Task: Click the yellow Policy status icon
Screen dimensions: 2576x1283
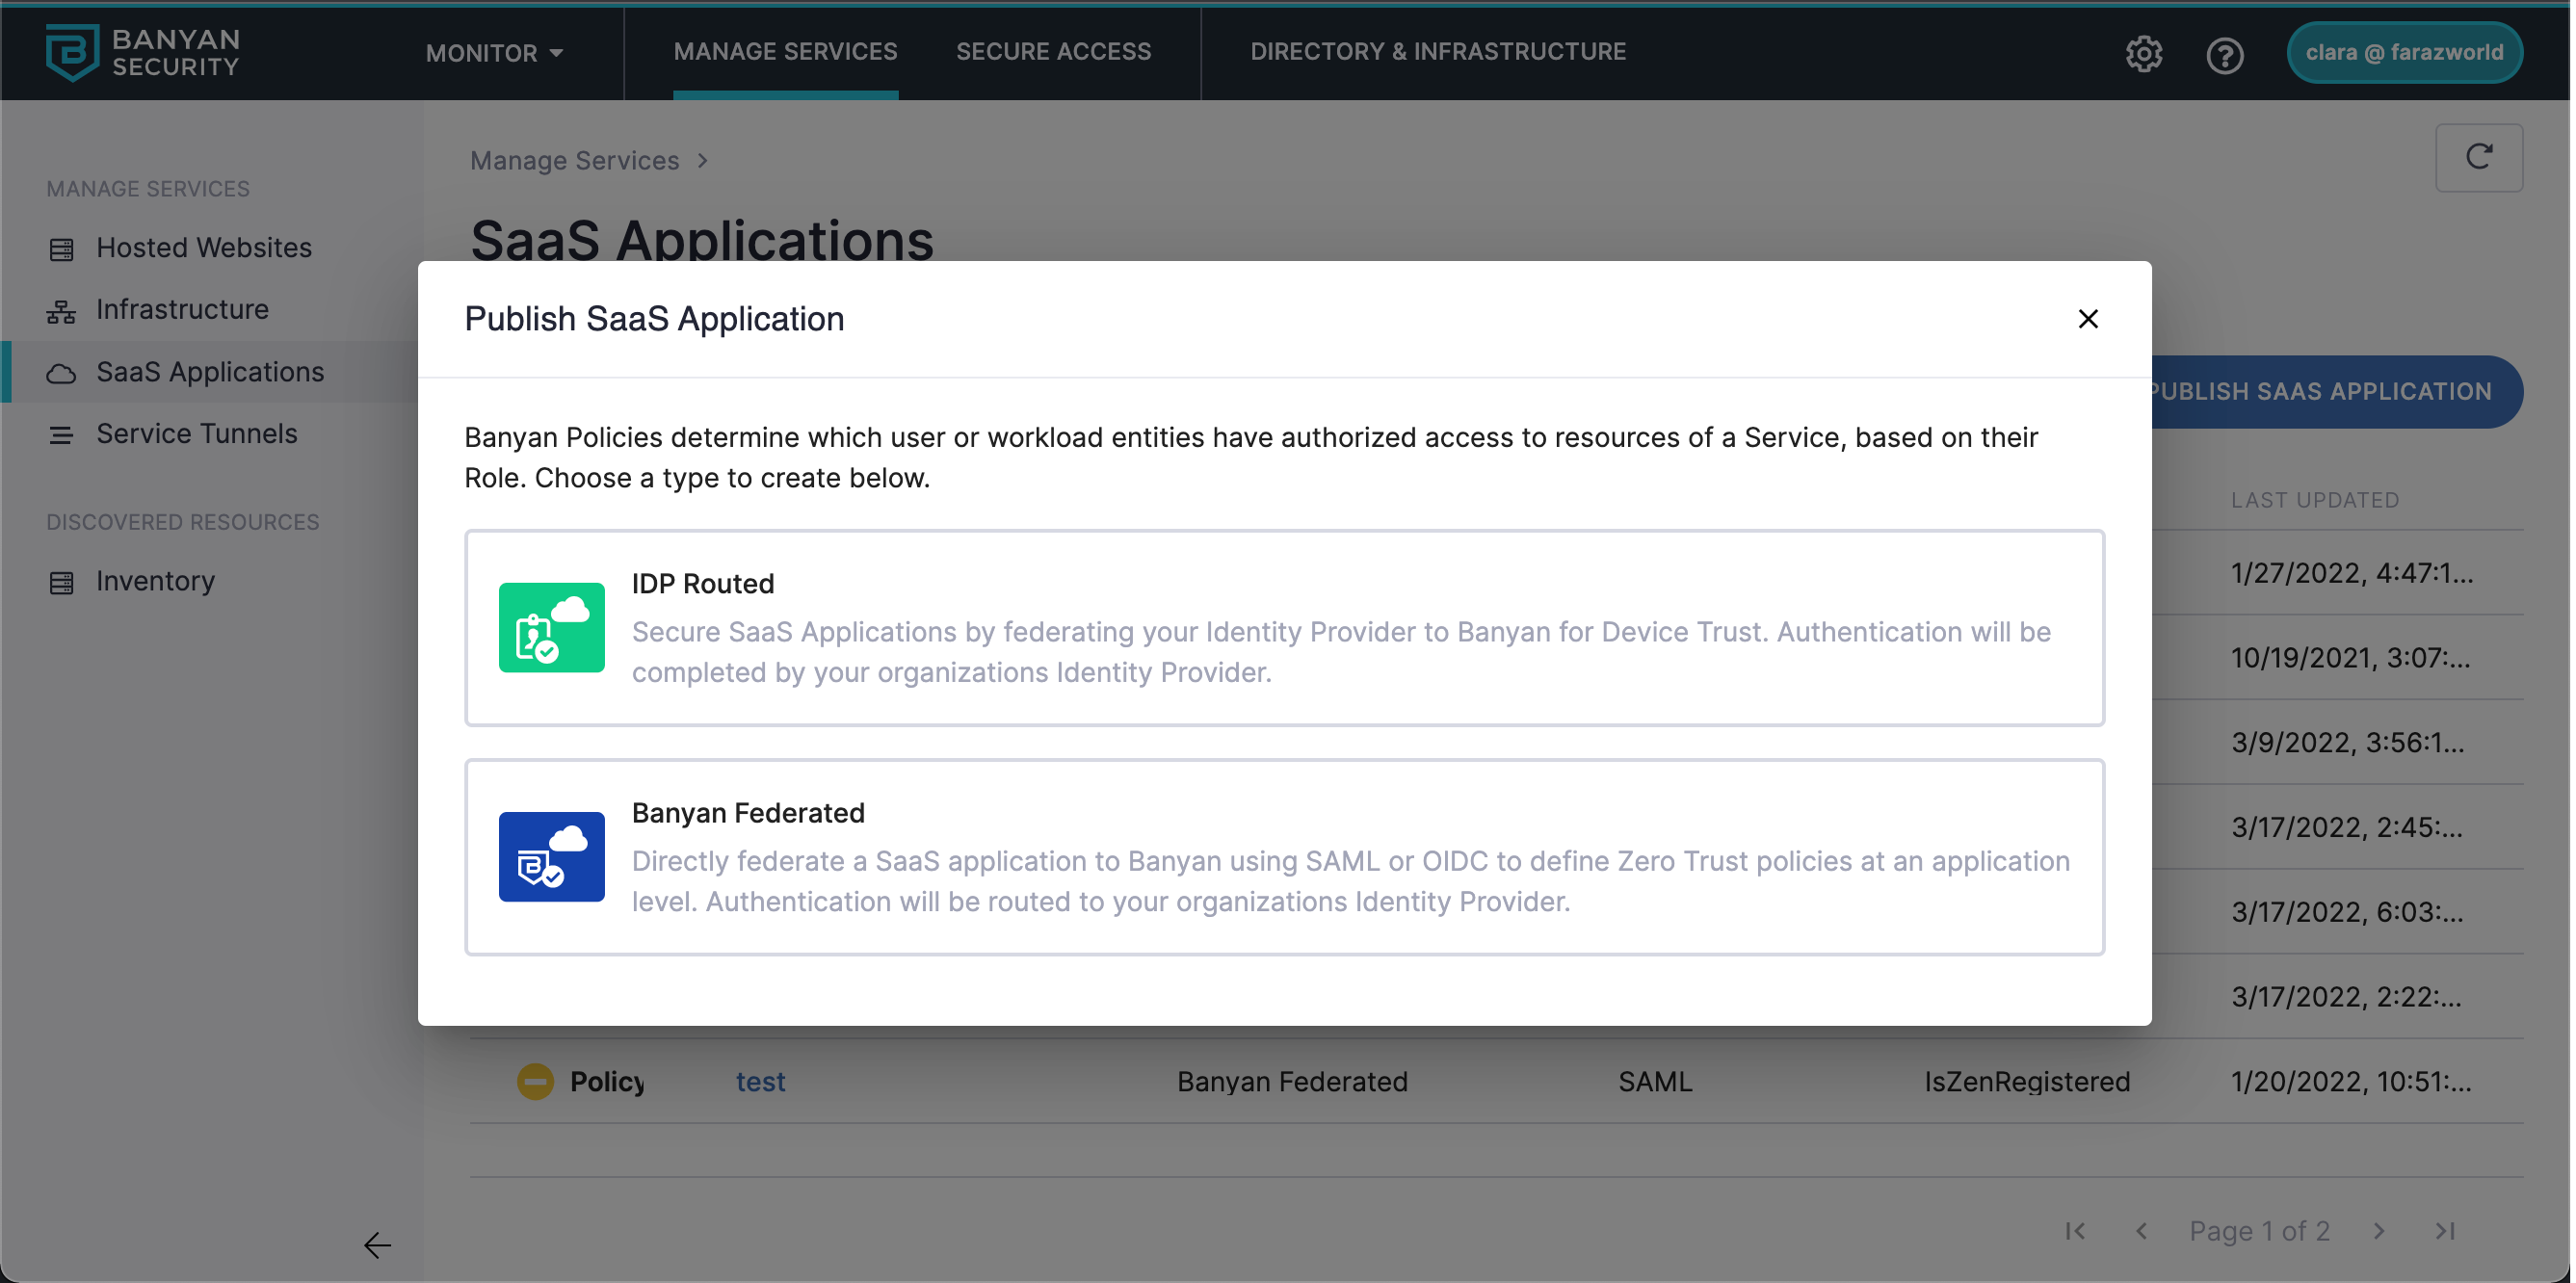Action: [x=535, y=1081]
